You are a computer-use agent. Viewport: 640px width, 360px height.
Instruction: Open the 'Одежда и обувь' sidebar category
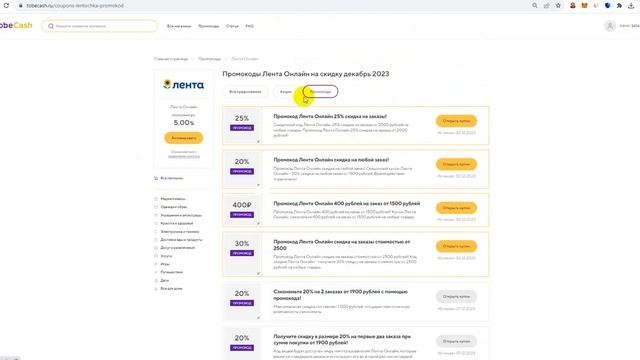(173, 207)
